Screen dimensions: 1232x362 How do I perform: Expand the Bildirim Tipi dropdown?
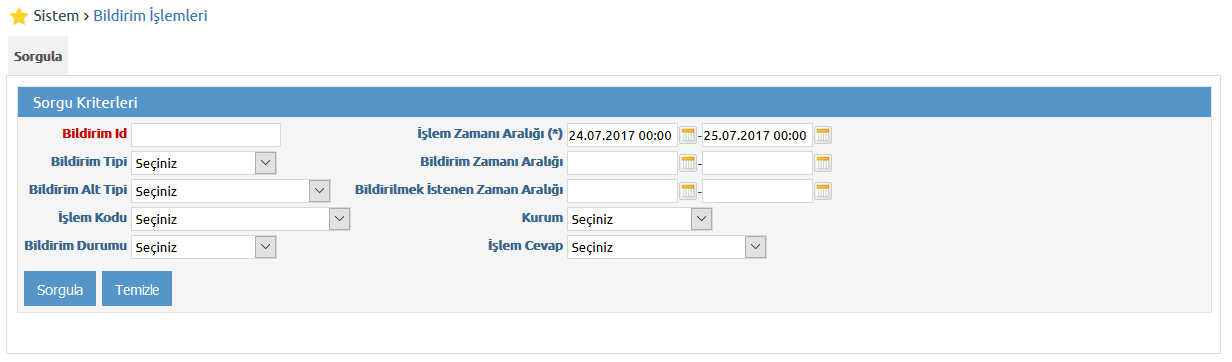[x=204, y=163]
